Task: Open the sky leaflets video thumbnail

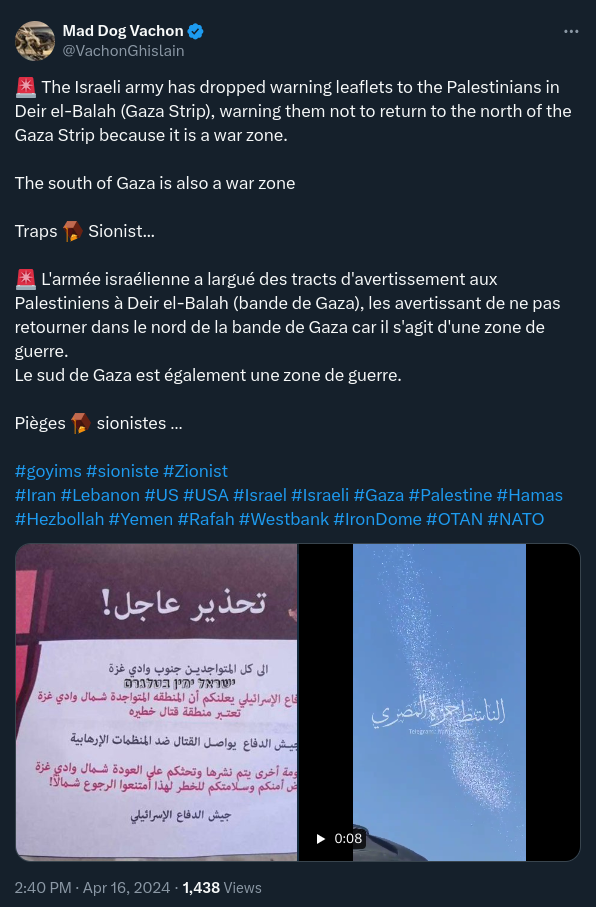Action: pos(439,702)
